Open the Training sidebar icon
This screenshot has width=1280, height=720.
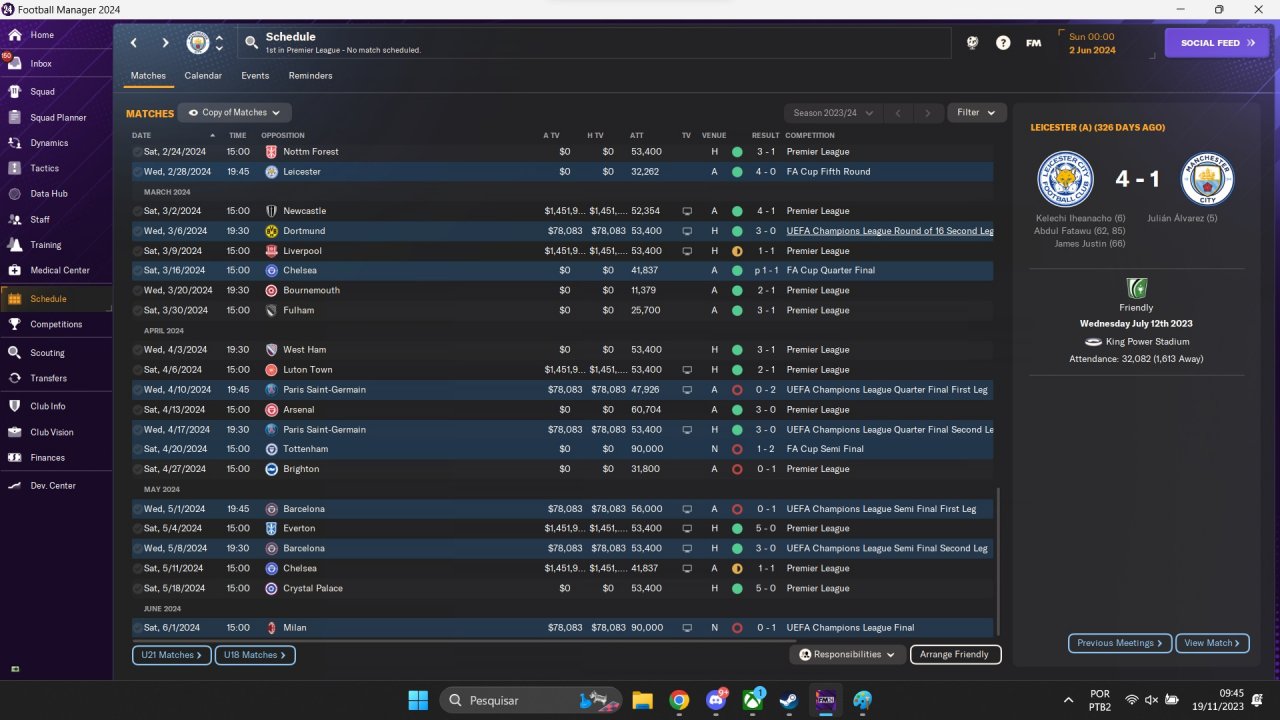(14, 244)
